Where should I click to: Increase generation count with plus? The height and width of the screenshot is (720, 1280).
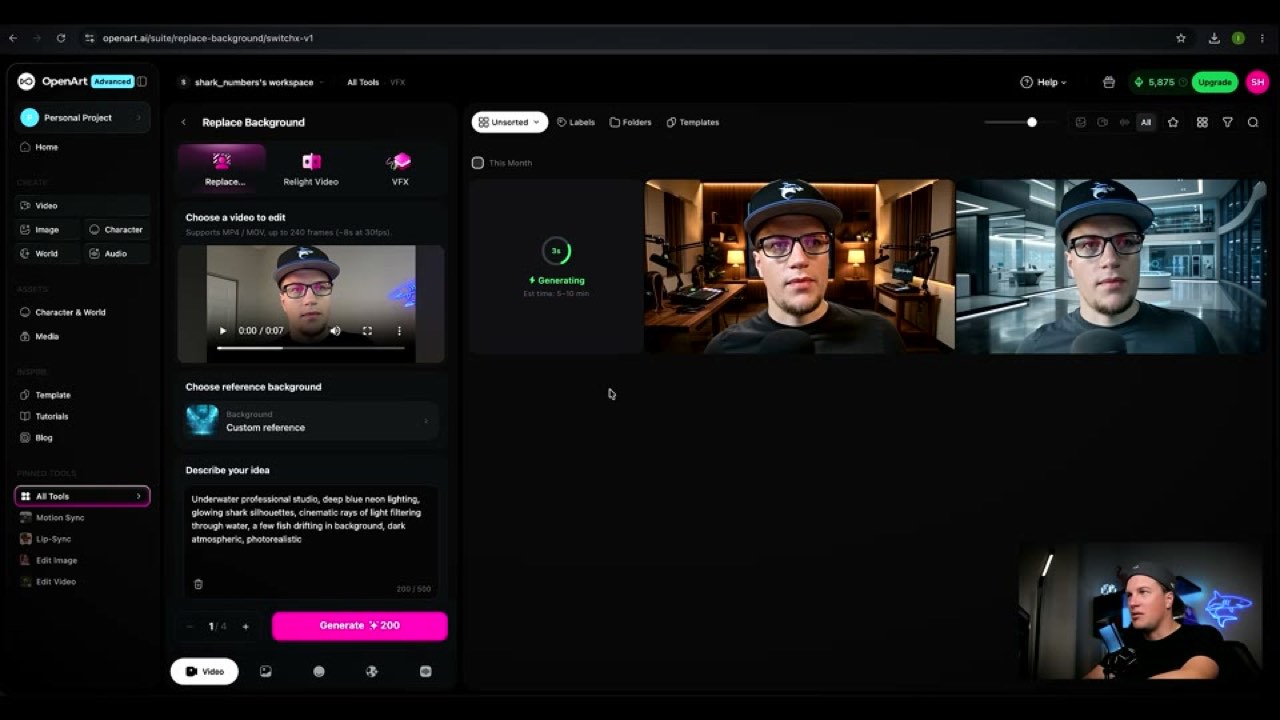[245, 627]
